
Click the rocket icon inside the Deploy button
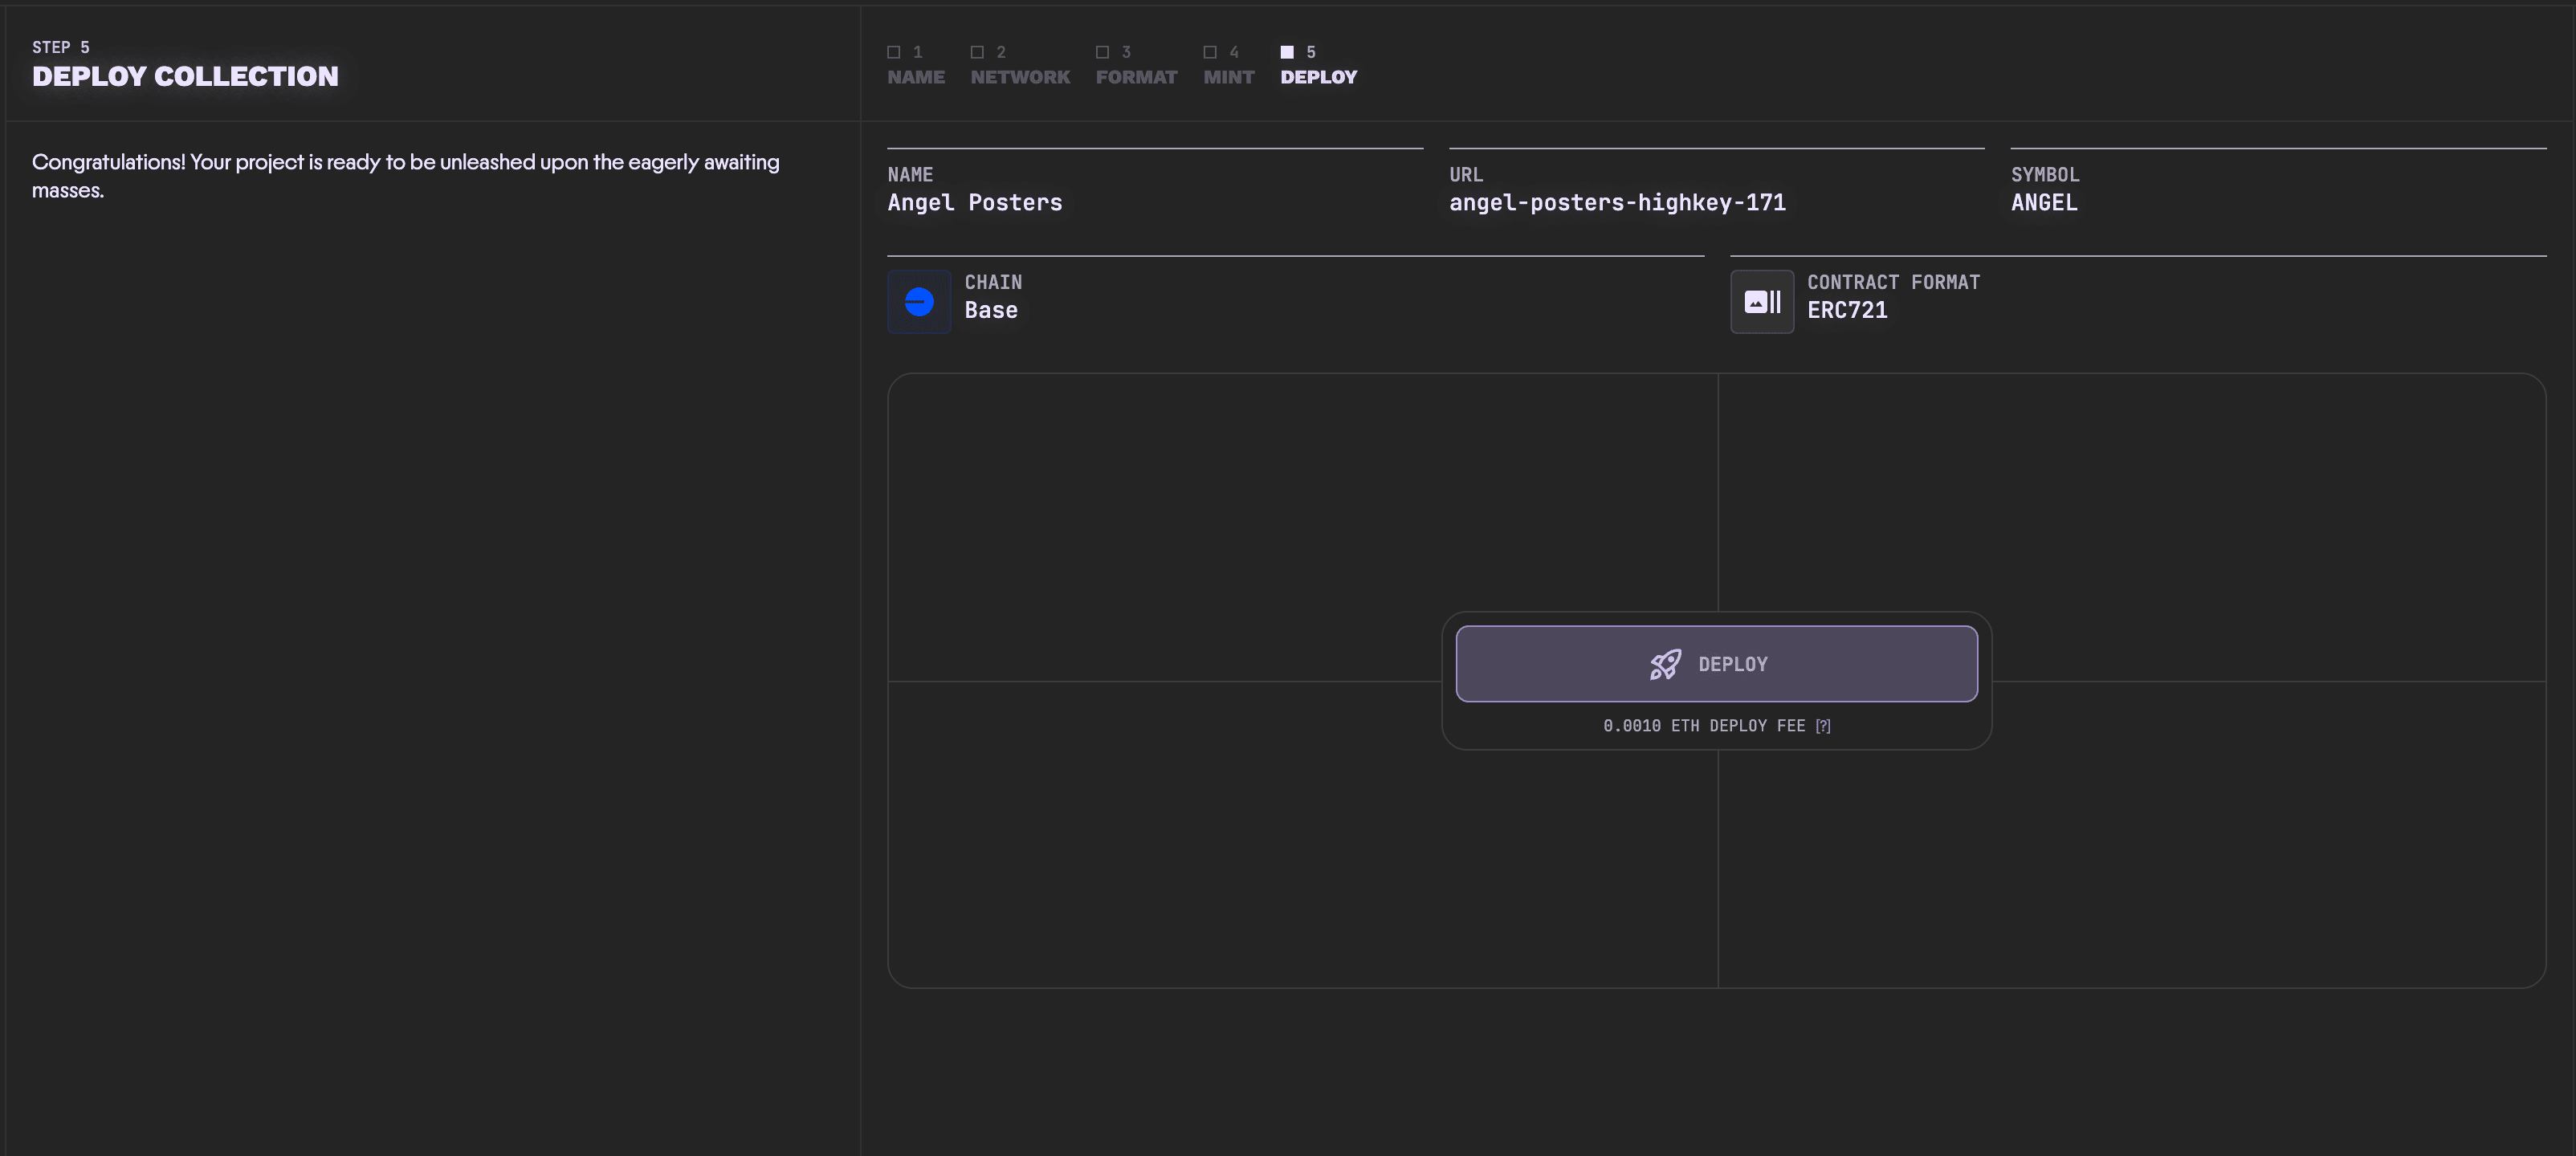click(1663, 663)
